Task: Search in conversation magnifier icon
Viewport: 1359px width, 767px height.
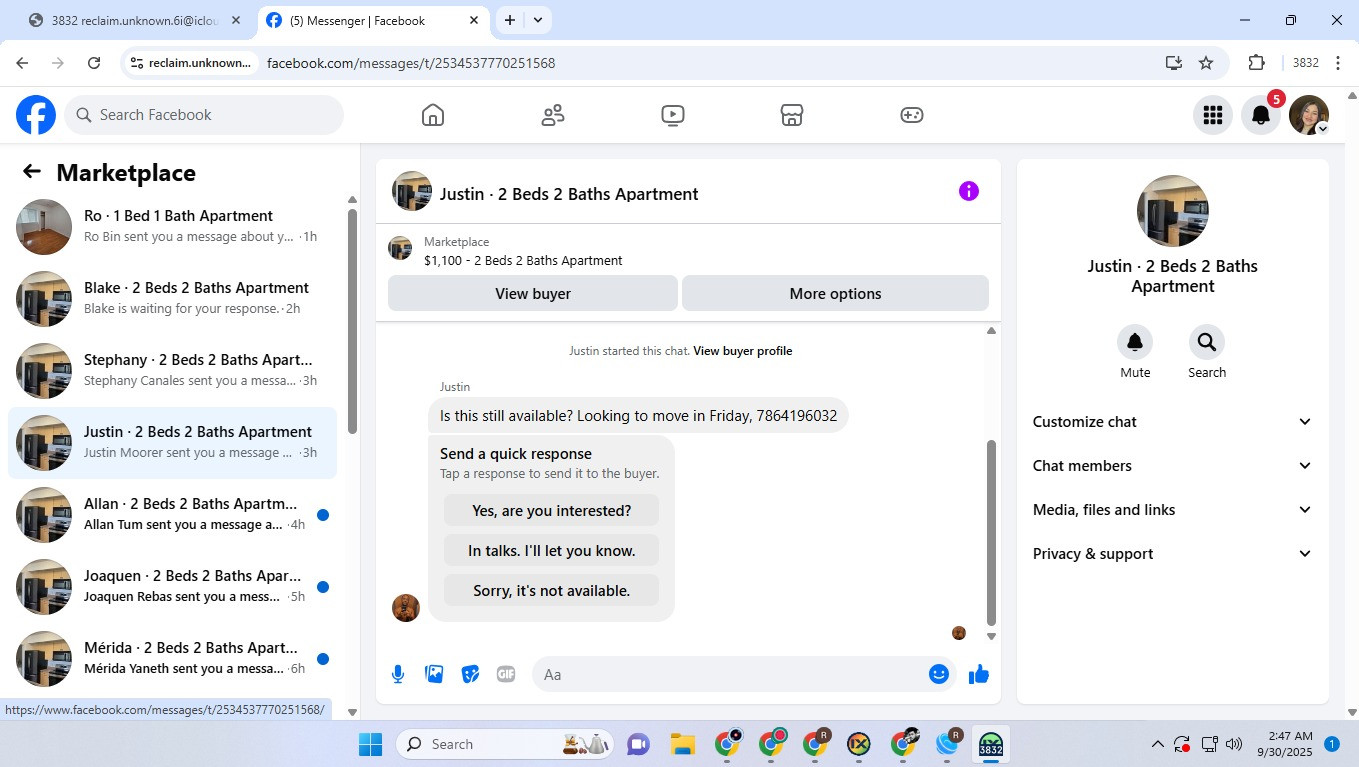Action: point(1207,342)
